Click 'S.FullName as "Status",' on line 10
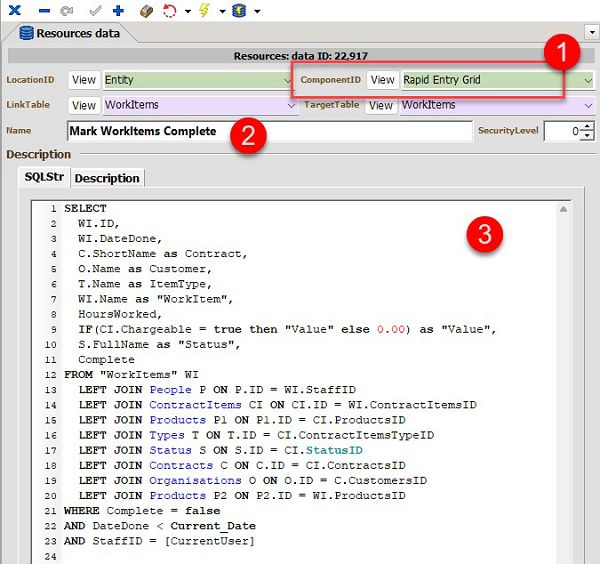This screenshot has height=564, width=600. coord(159,344)
